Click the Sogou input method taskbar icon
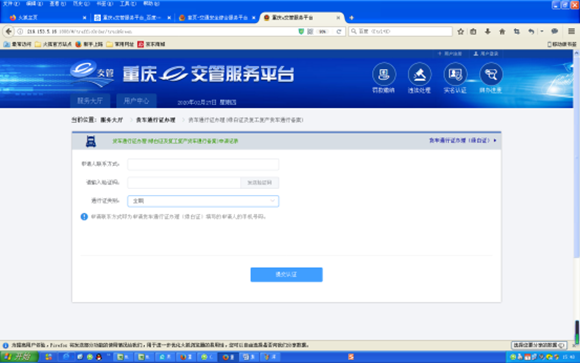The width and height of the screenshot is (580, 363). point(351,357)
